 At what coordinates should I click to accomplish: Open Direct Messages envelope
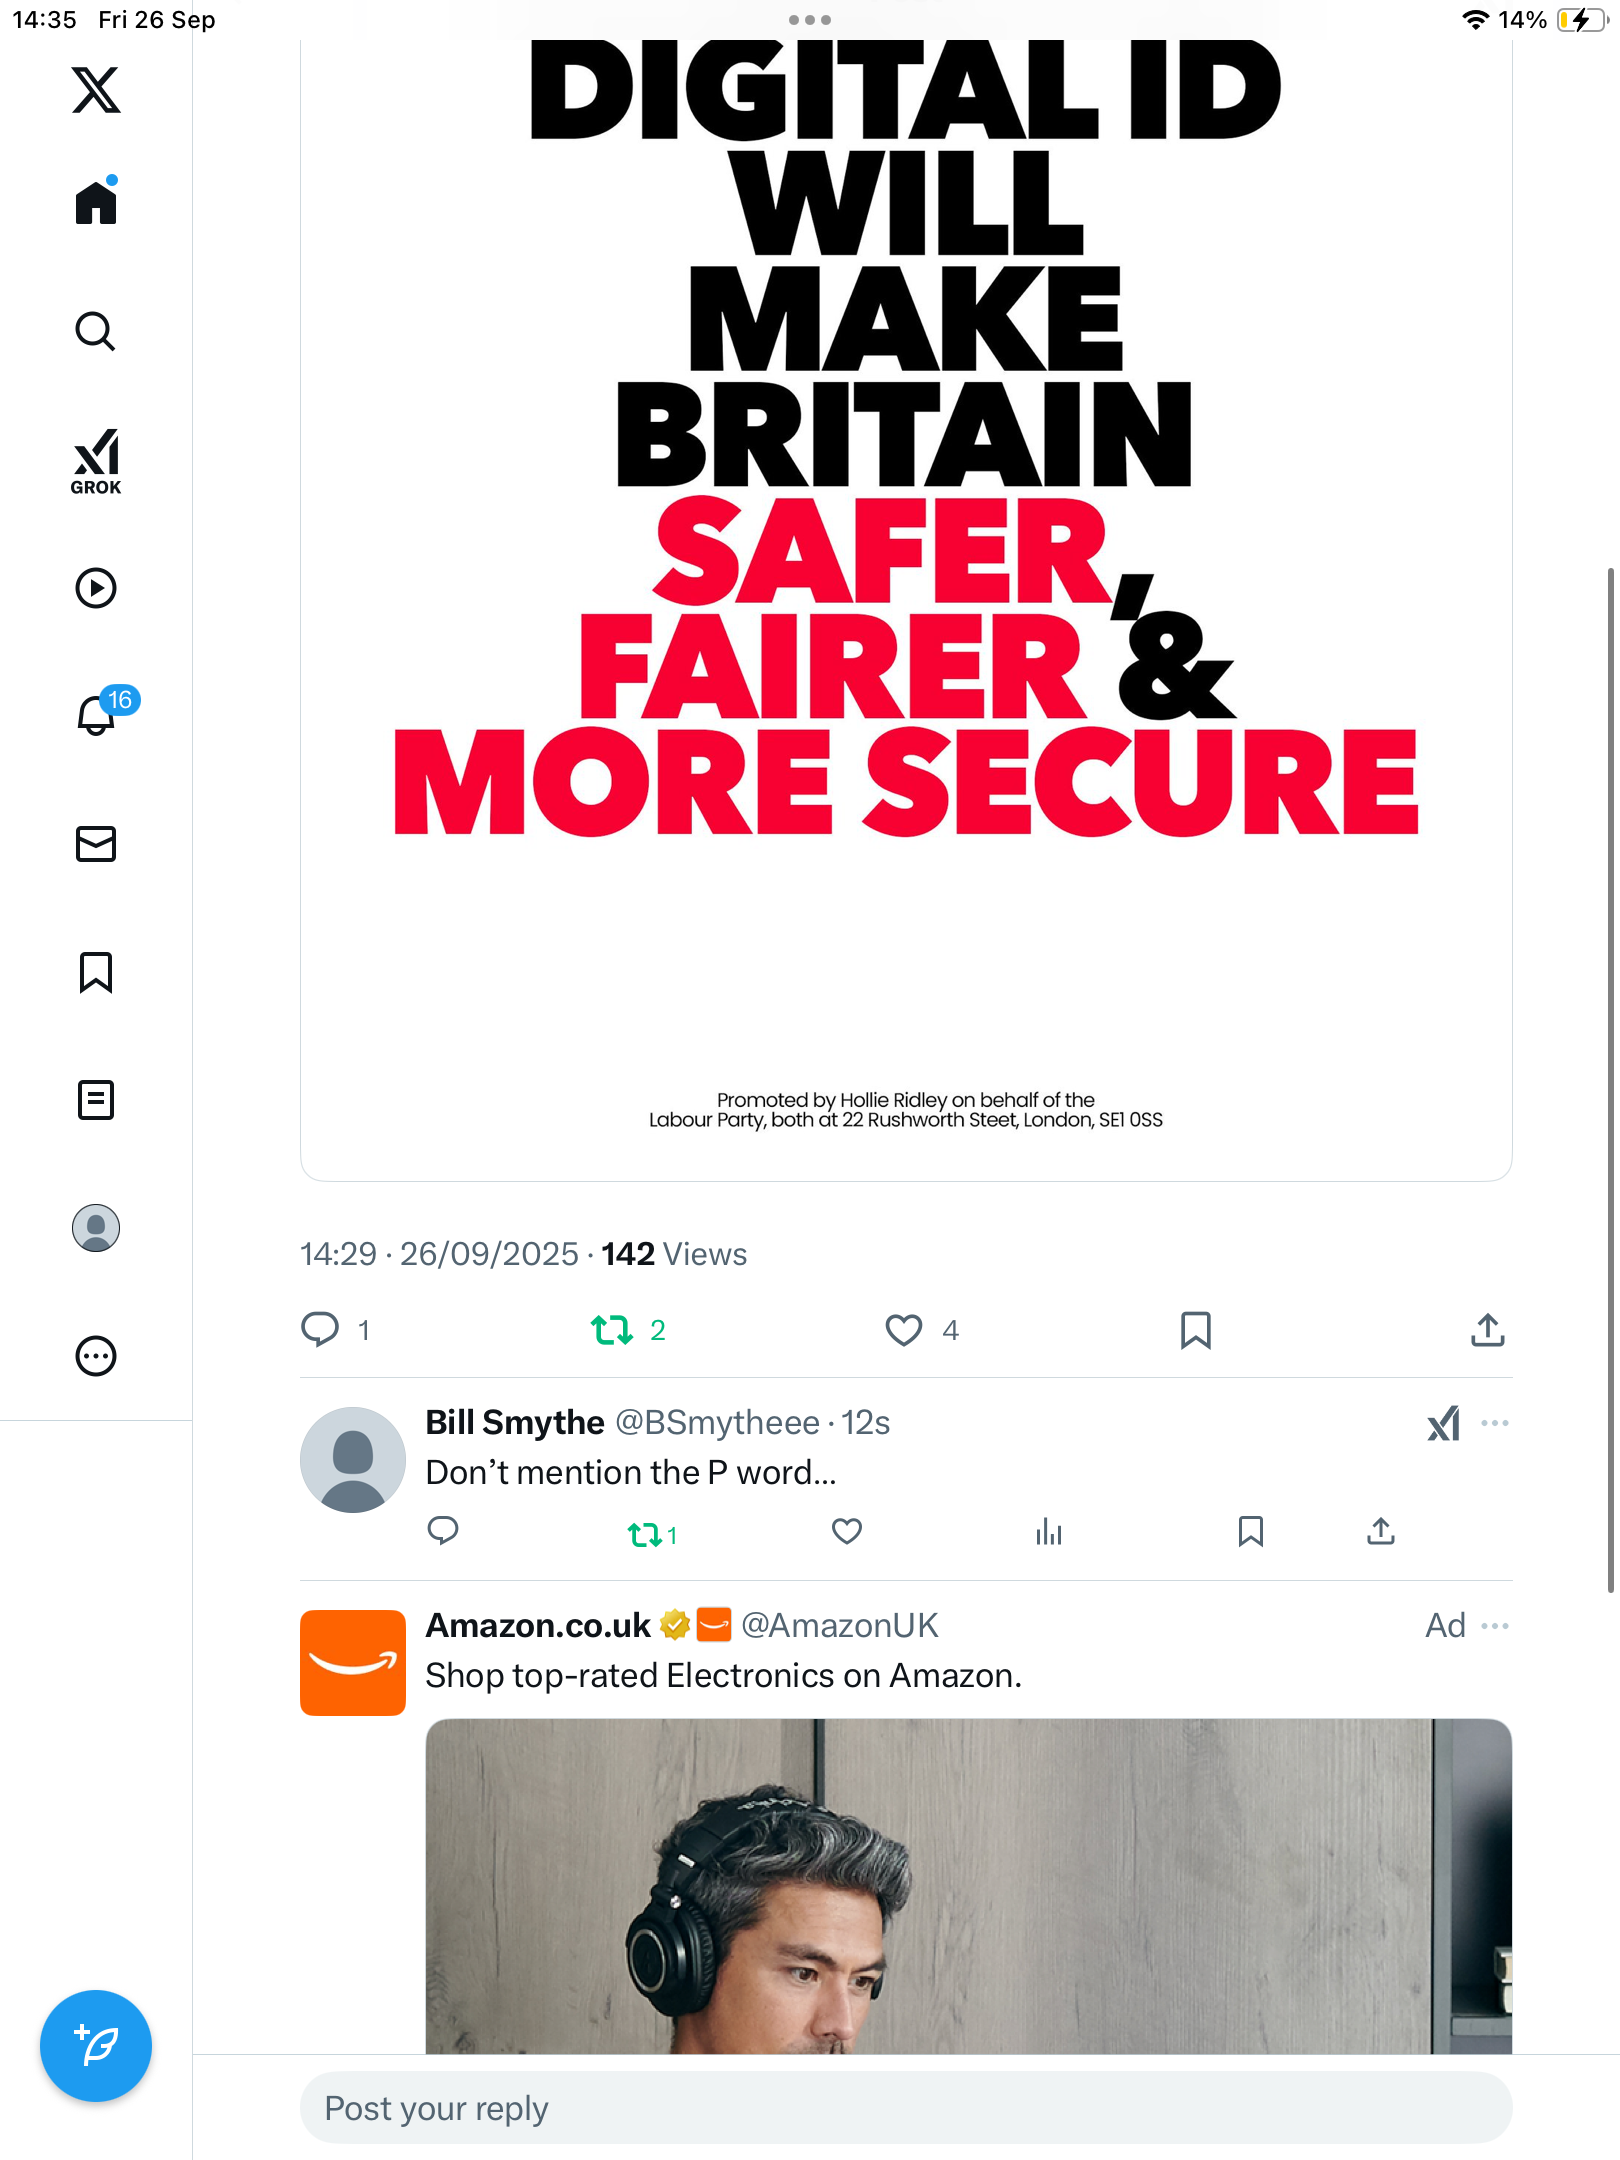(x=96, y=844)
